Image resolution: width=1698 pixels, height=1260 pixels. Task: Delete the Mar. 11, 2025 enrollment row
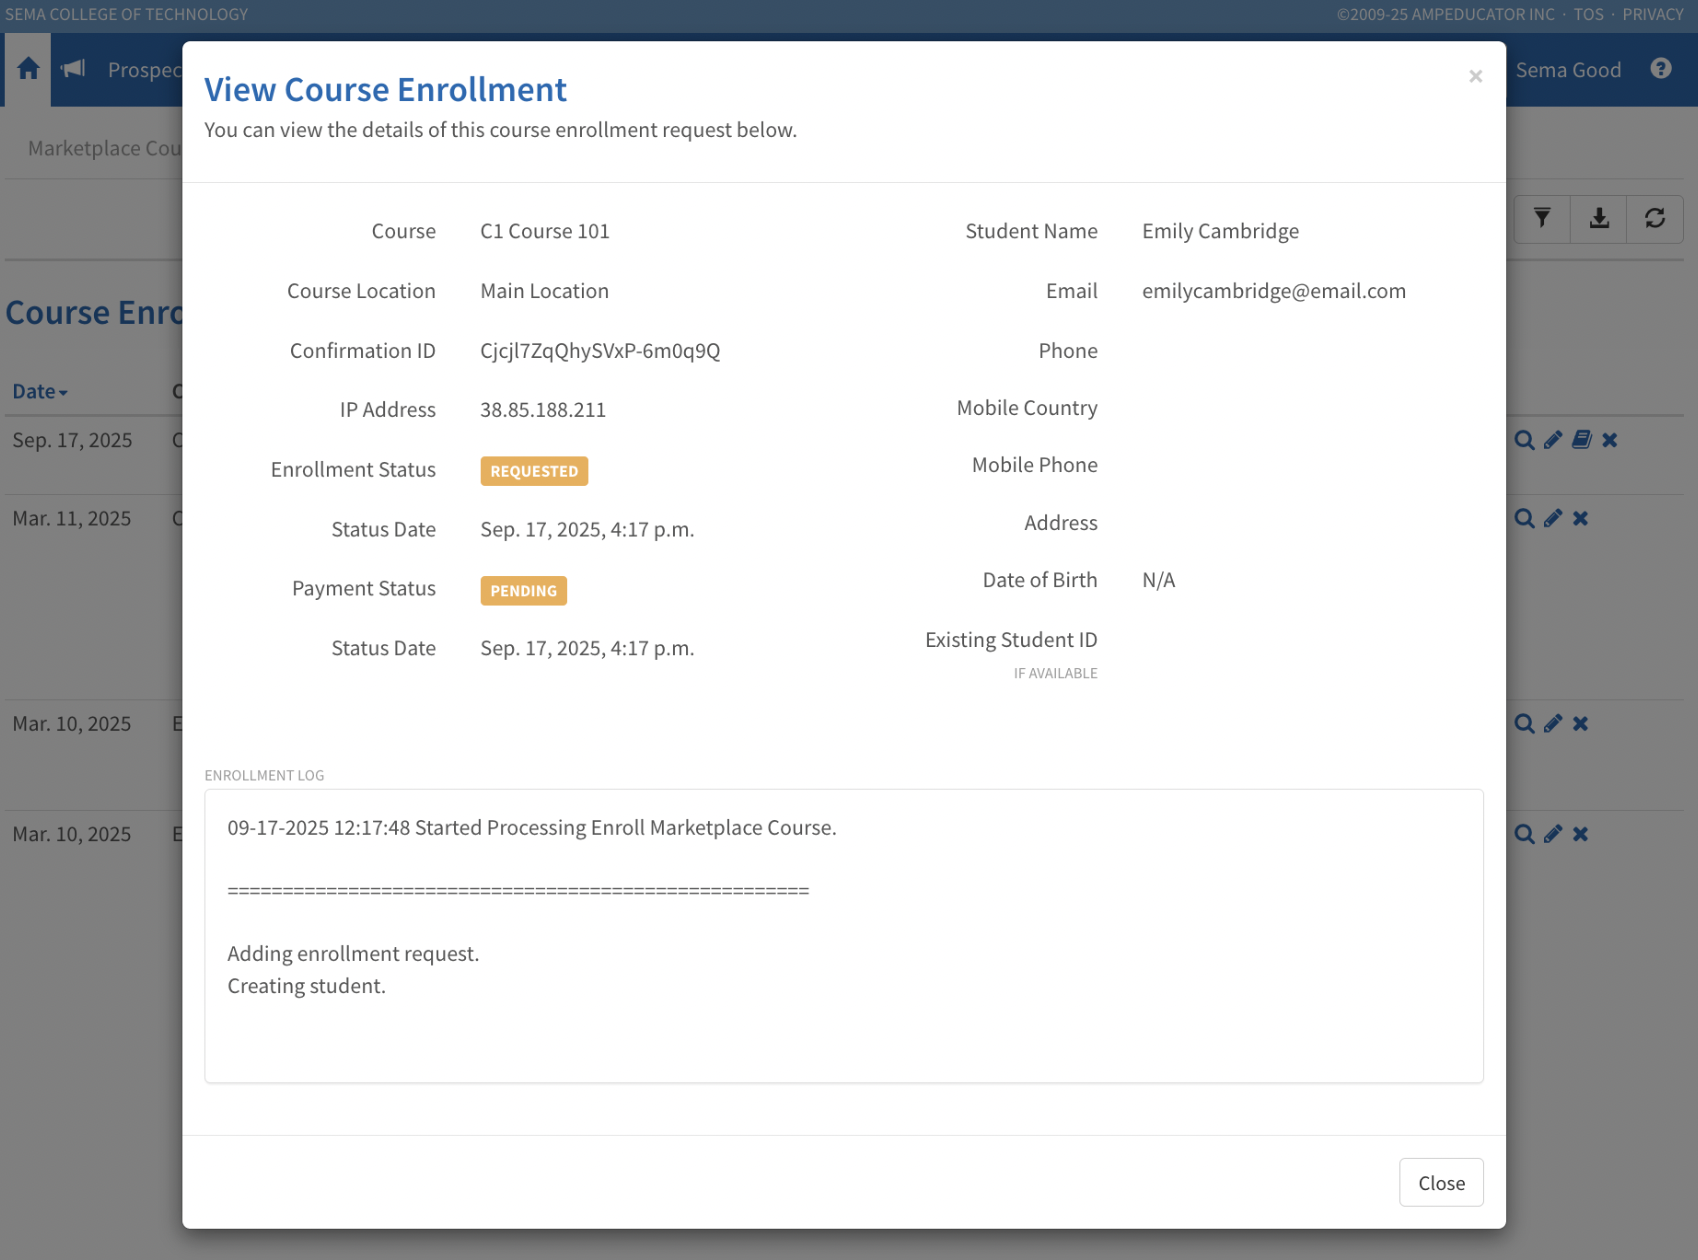click(1581, 518)
